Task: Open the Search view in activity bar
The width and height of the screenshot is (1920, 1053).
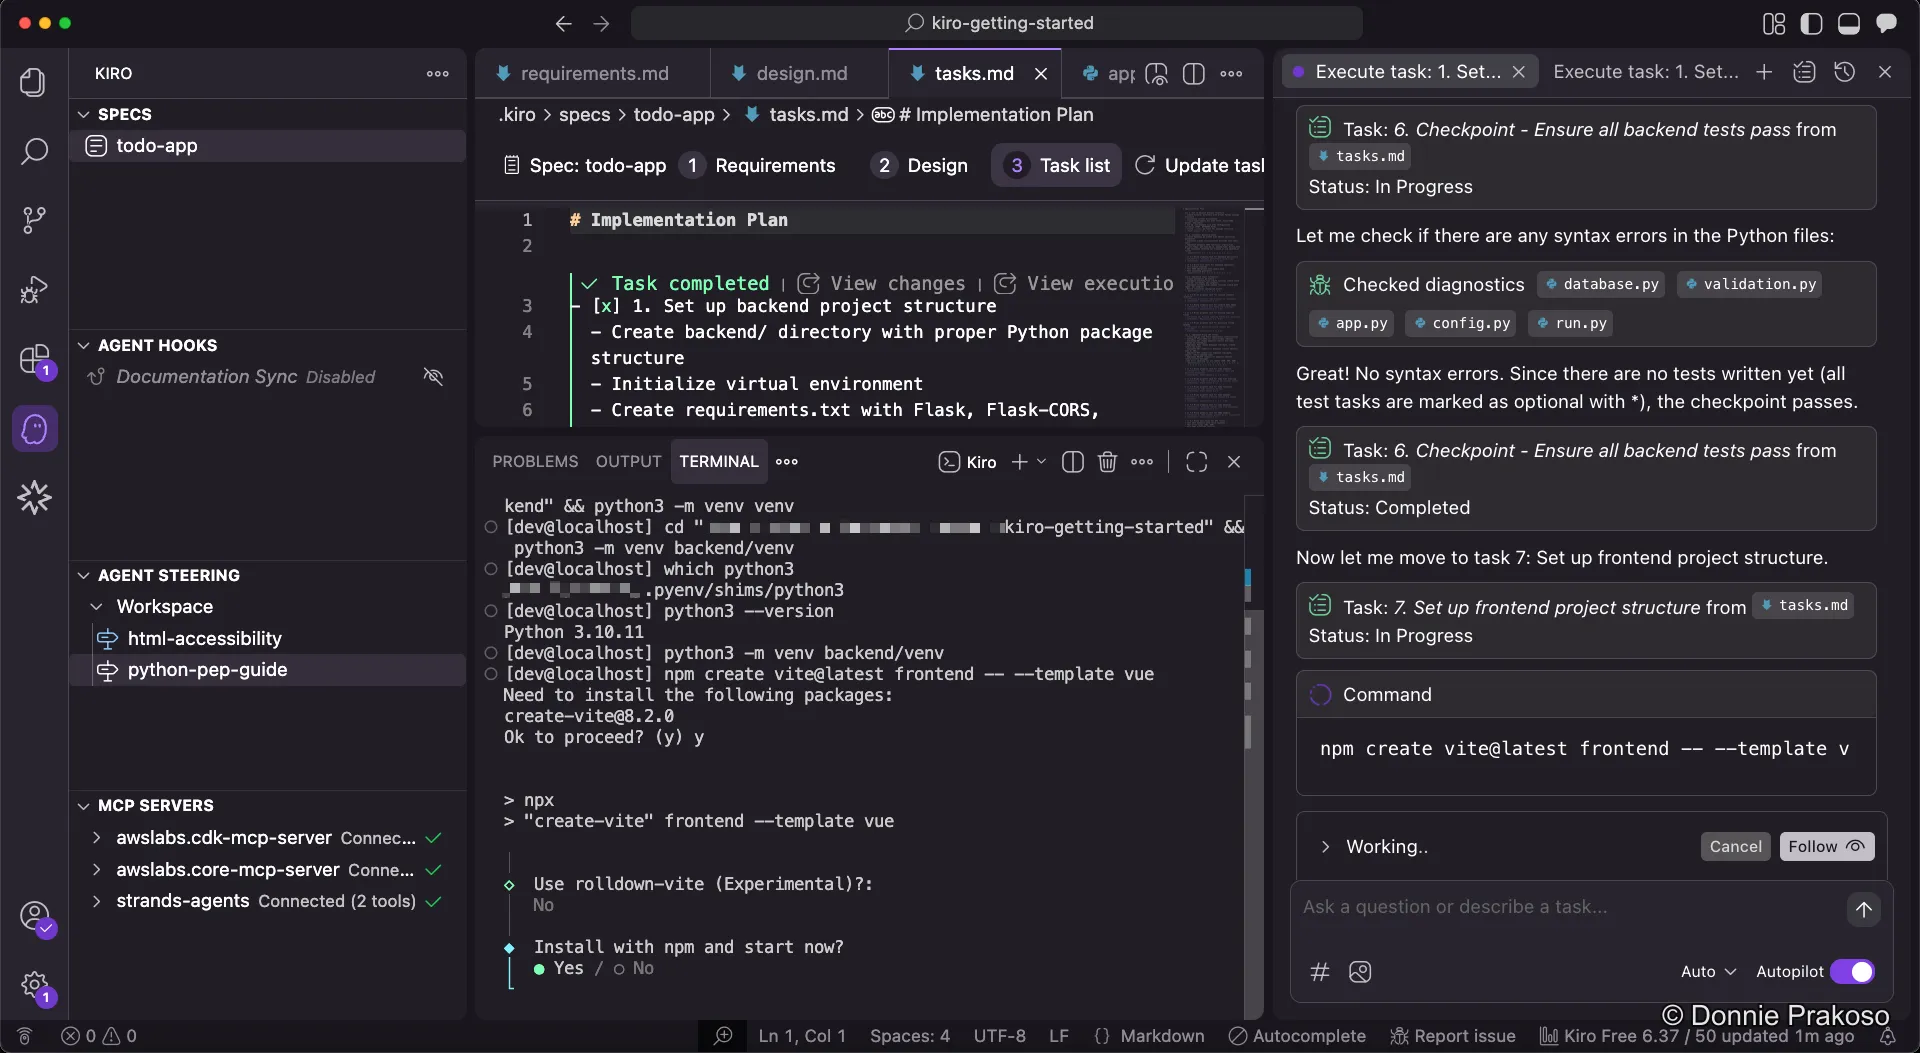Action: tap(34, 152)
